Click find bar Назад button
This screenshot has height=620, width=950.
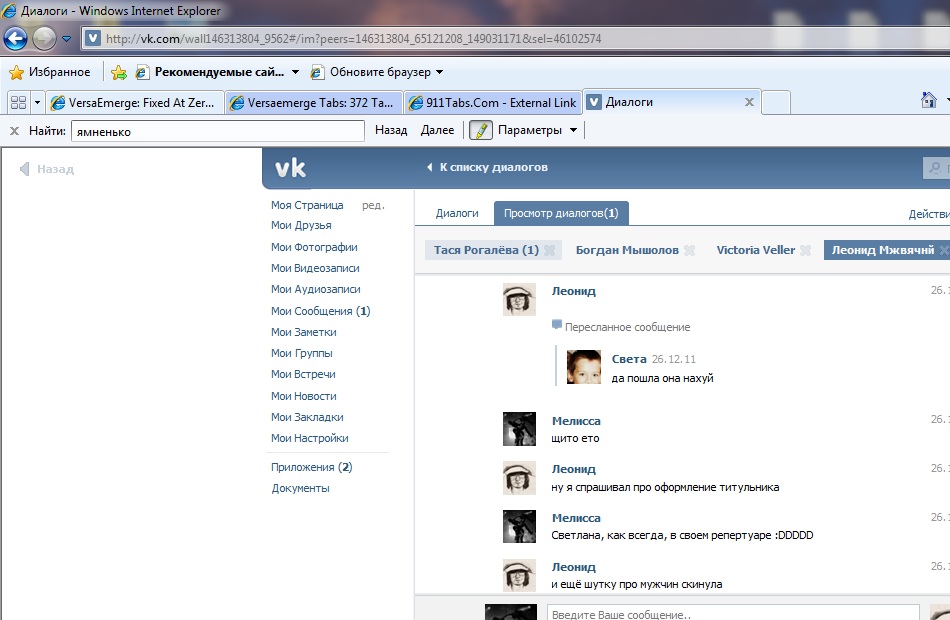point(391,130)
